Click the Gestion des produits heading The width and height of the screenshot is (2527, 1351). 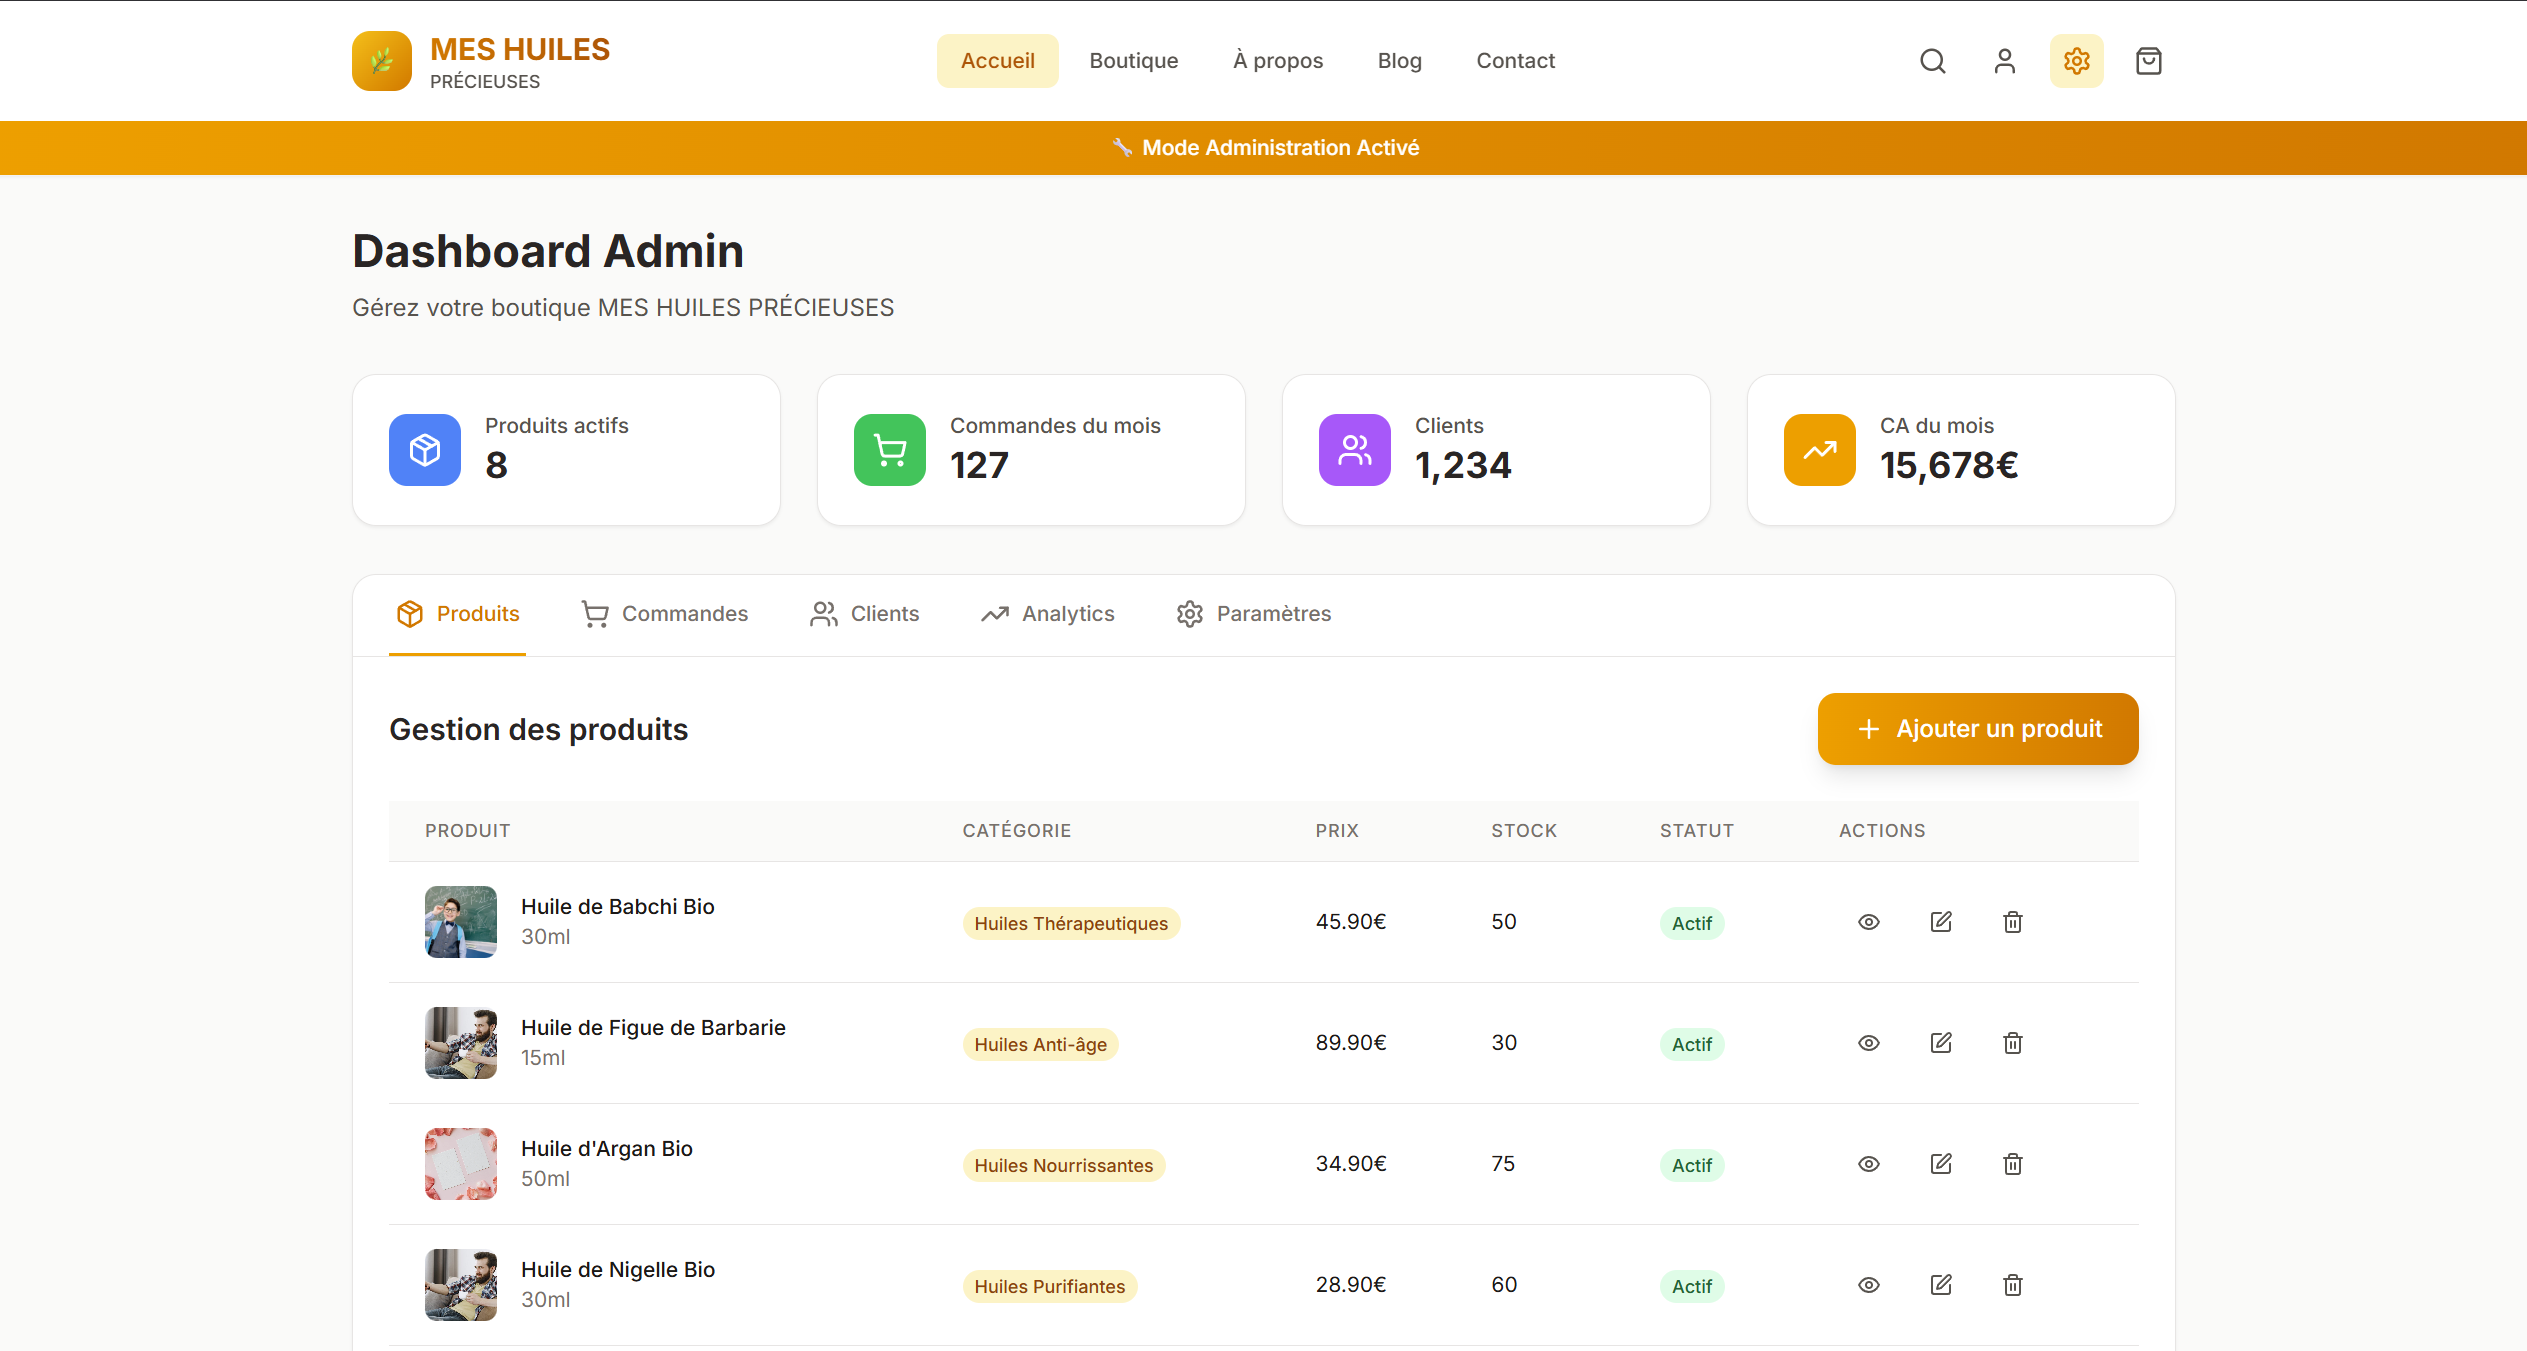[538, 730]
